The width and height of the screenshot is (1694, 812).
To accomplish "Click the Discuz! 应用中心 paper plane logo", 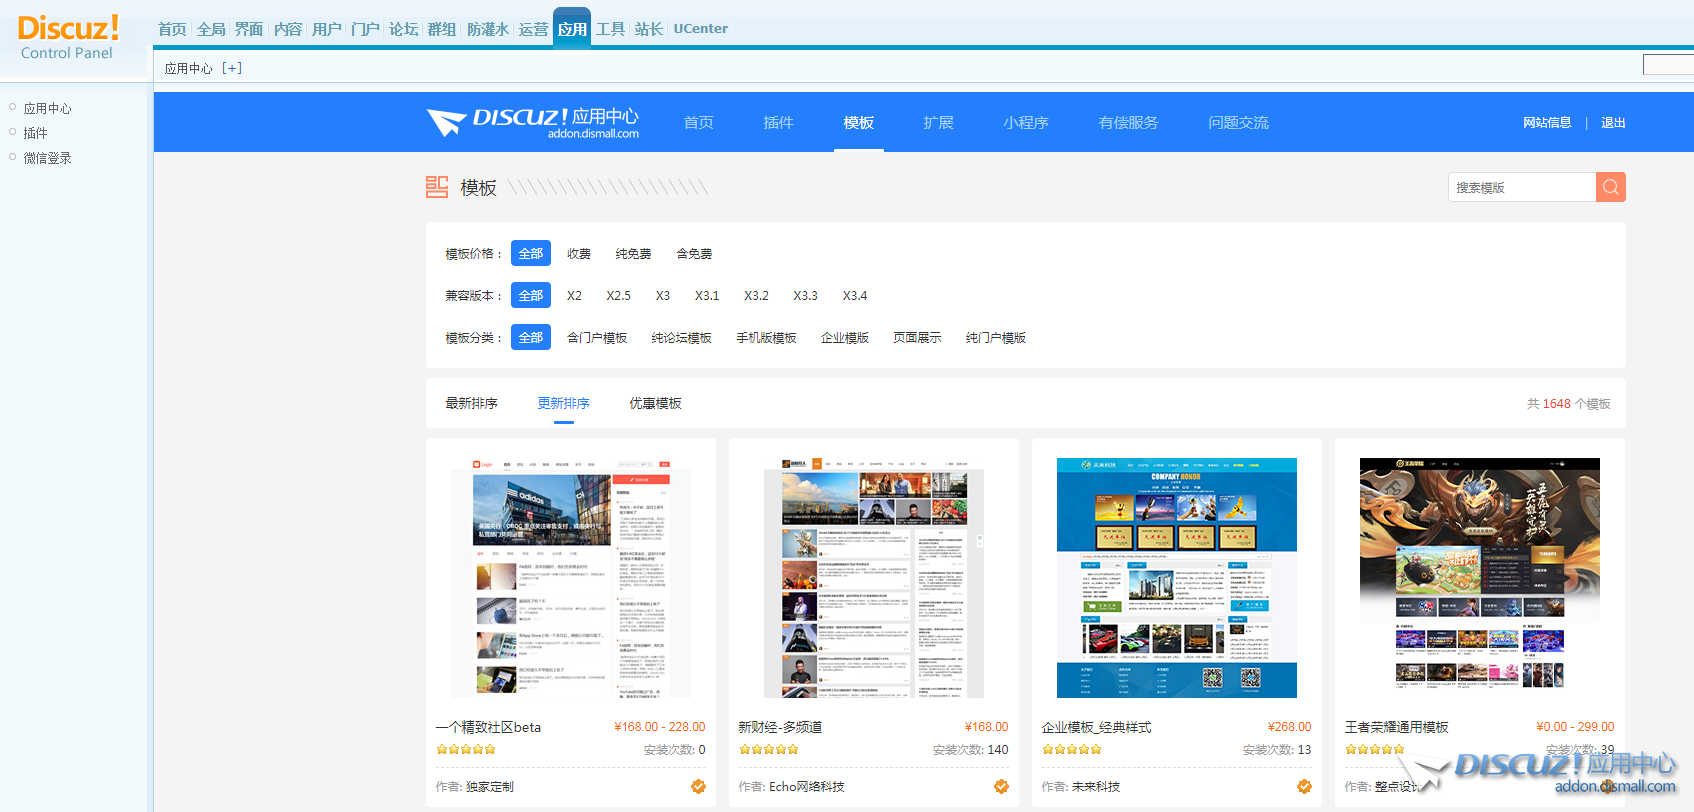I will (532, 123).
